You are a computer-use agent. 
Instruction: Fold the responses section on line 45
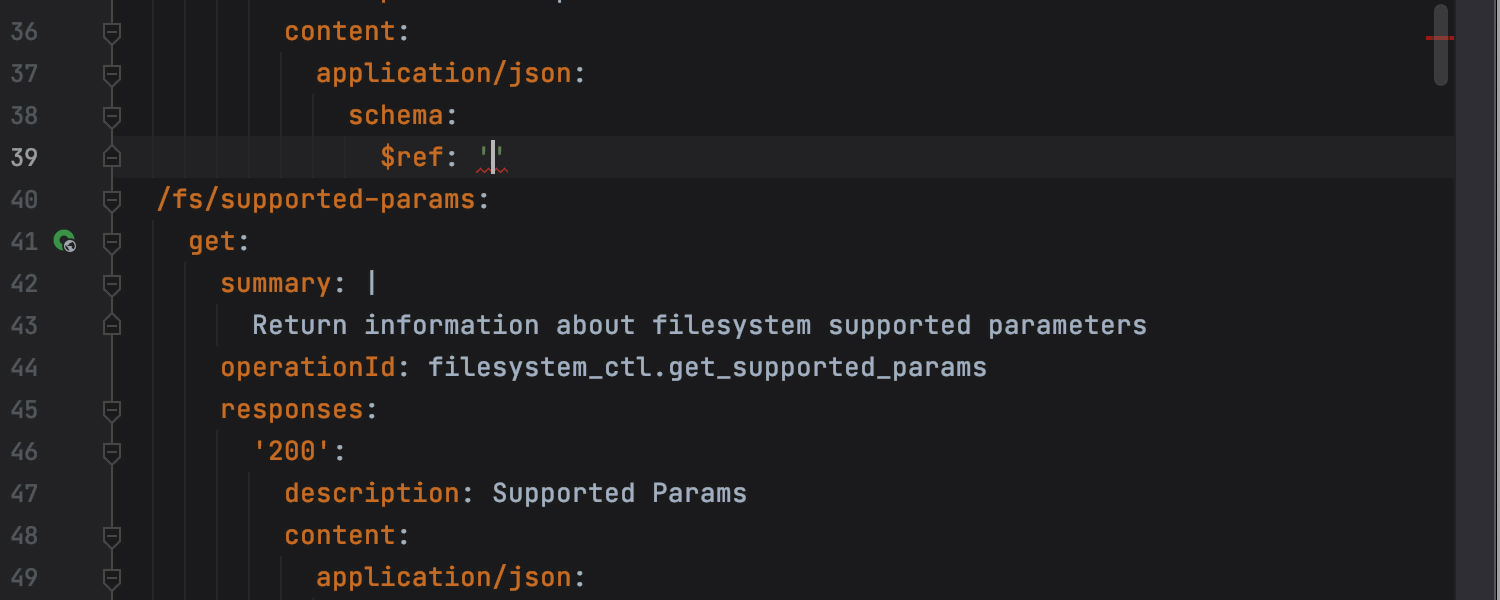pyautogui.click(x=112, y=410)
